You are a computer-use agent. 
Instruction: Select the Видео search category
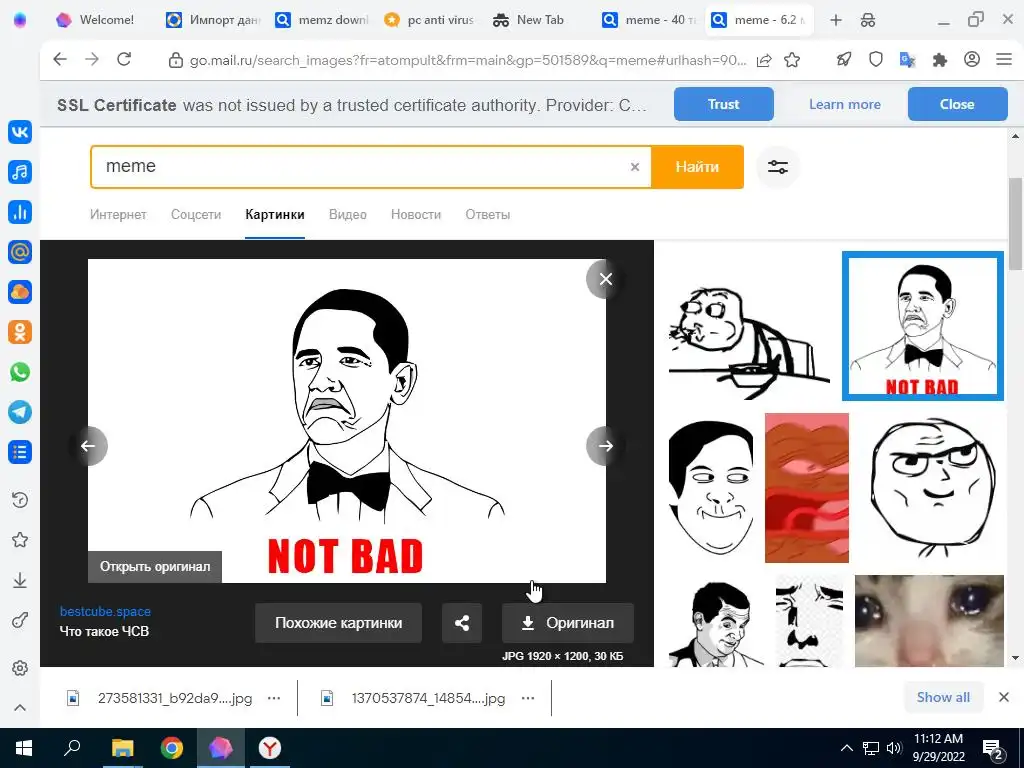pos(347,214)
